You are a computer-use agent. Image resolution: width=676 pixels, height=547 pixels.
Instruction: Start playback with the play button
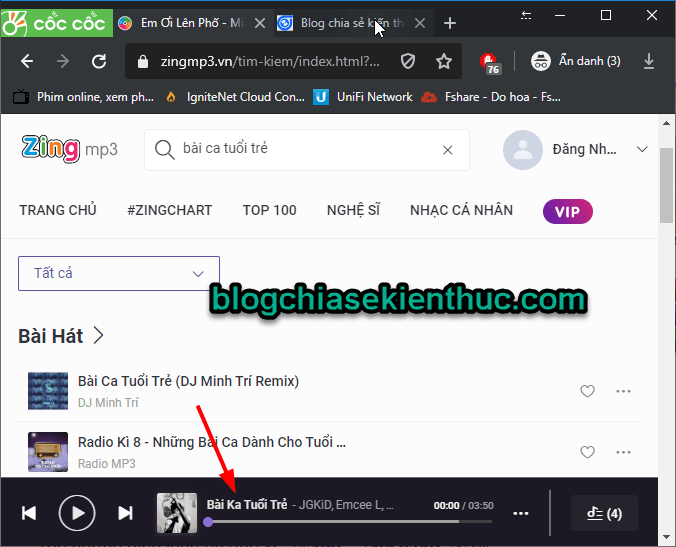[x=77, y=513]
